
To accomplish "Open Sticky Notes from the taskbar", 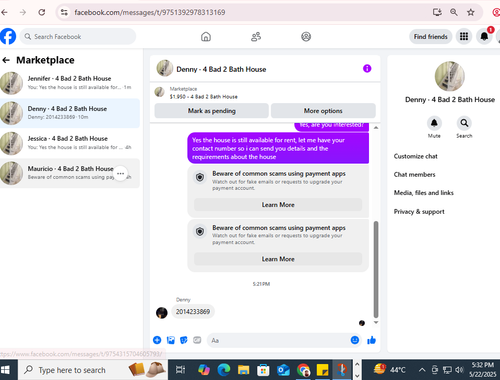I will [322, 370].
